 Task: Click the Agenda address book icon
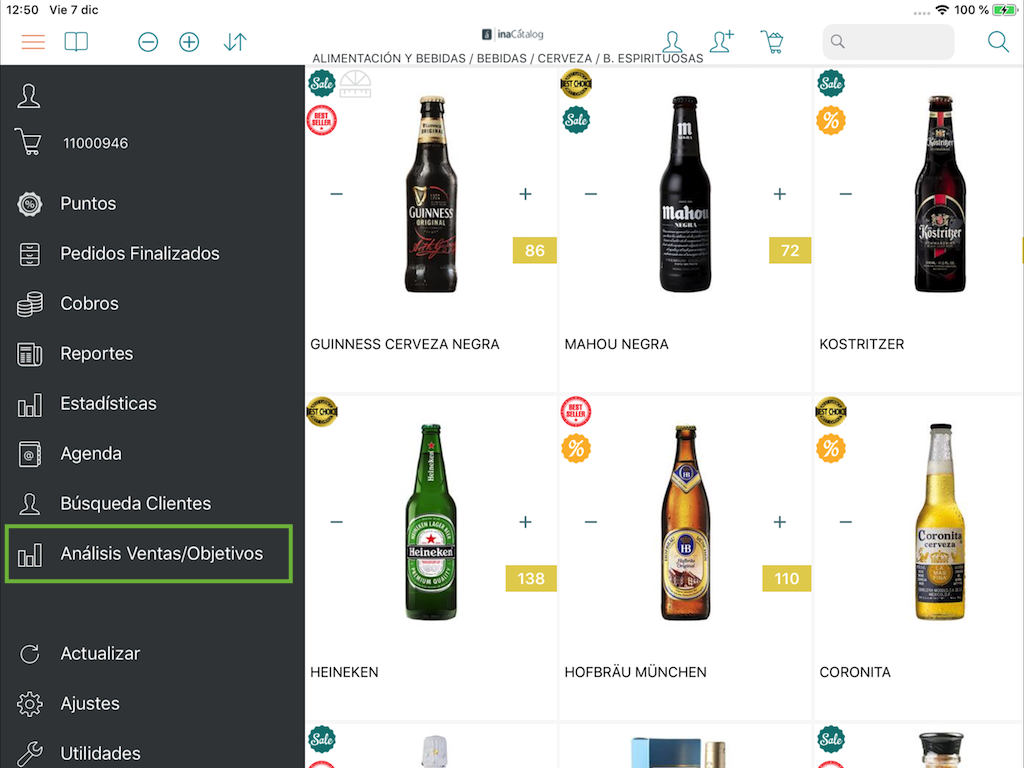29,454
